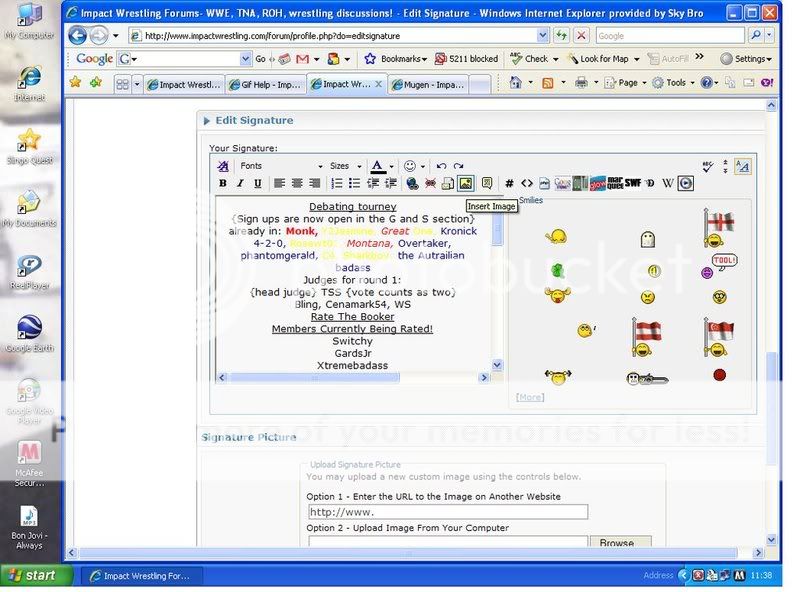This screenshot has height=592, width=800.
Task: Click the Bold formatting icon
Action: click(223, 184)
